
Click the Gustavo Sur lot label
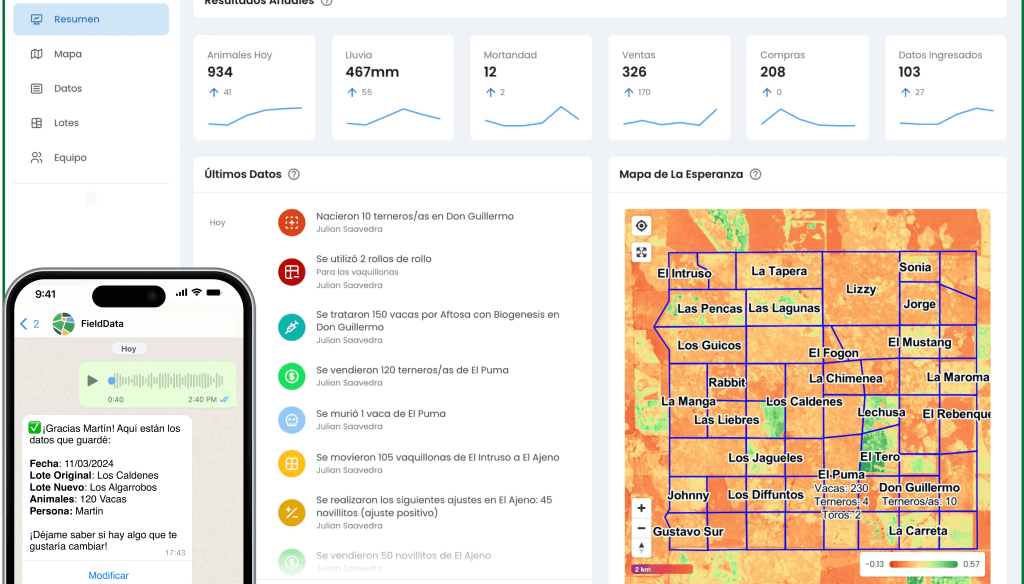point(688,532)
